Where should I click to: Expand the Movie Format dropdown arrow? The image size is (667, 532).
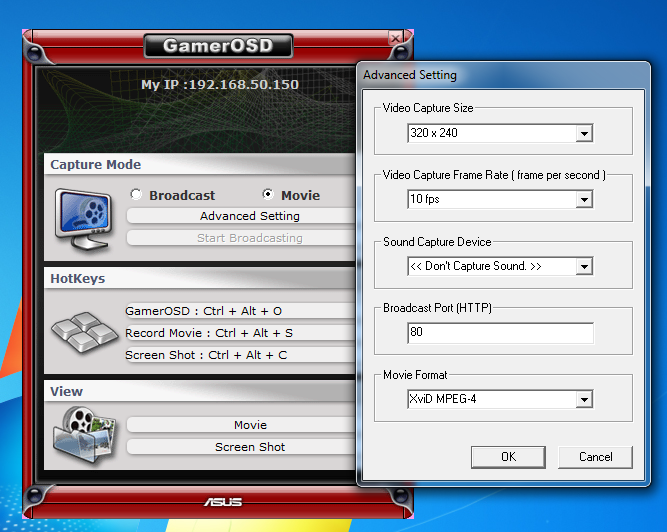pos(584,400)
